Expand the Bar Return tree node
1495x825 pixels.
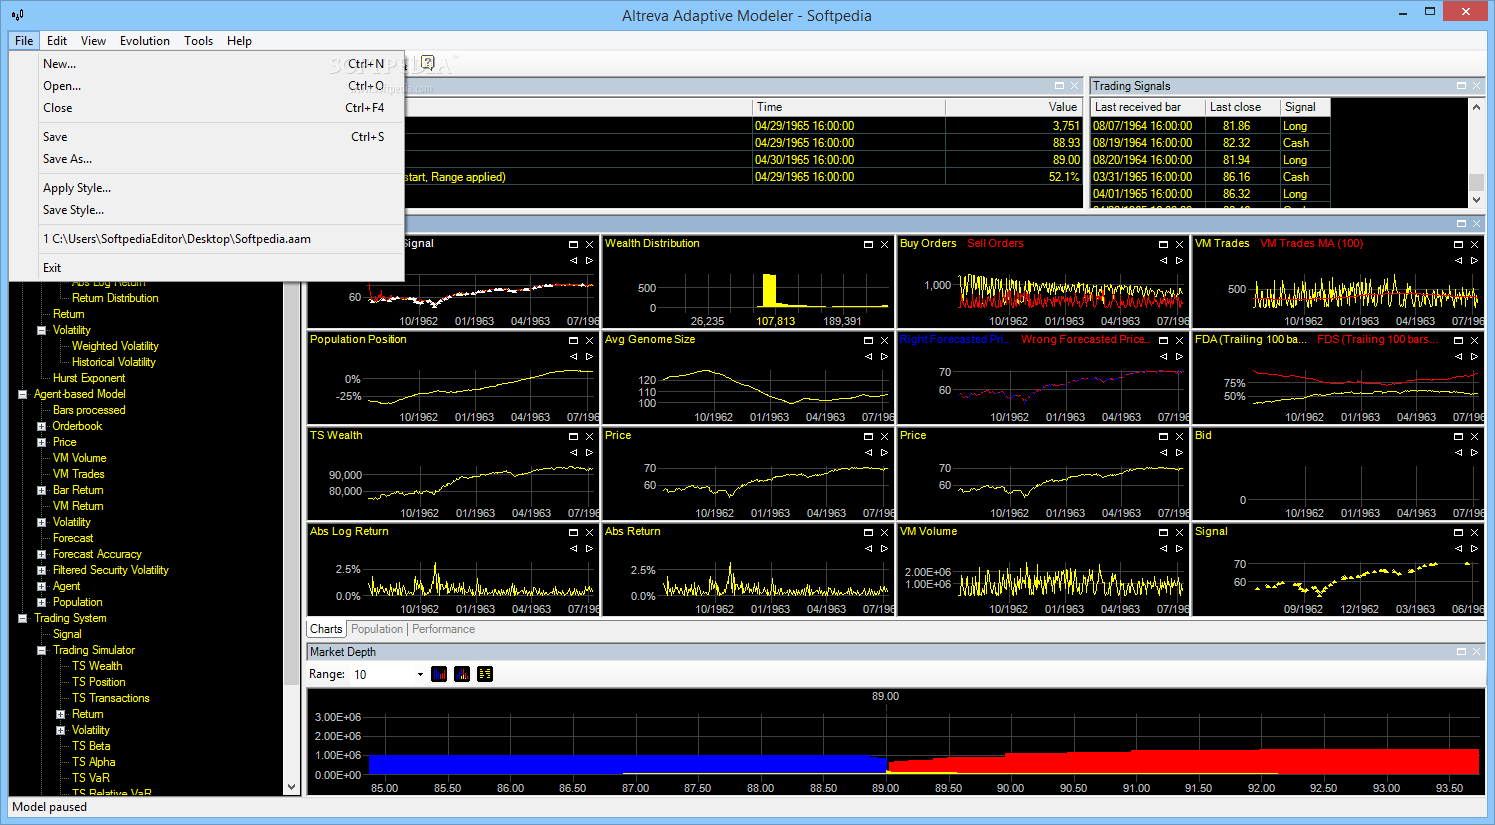click(x=41, y=490)
